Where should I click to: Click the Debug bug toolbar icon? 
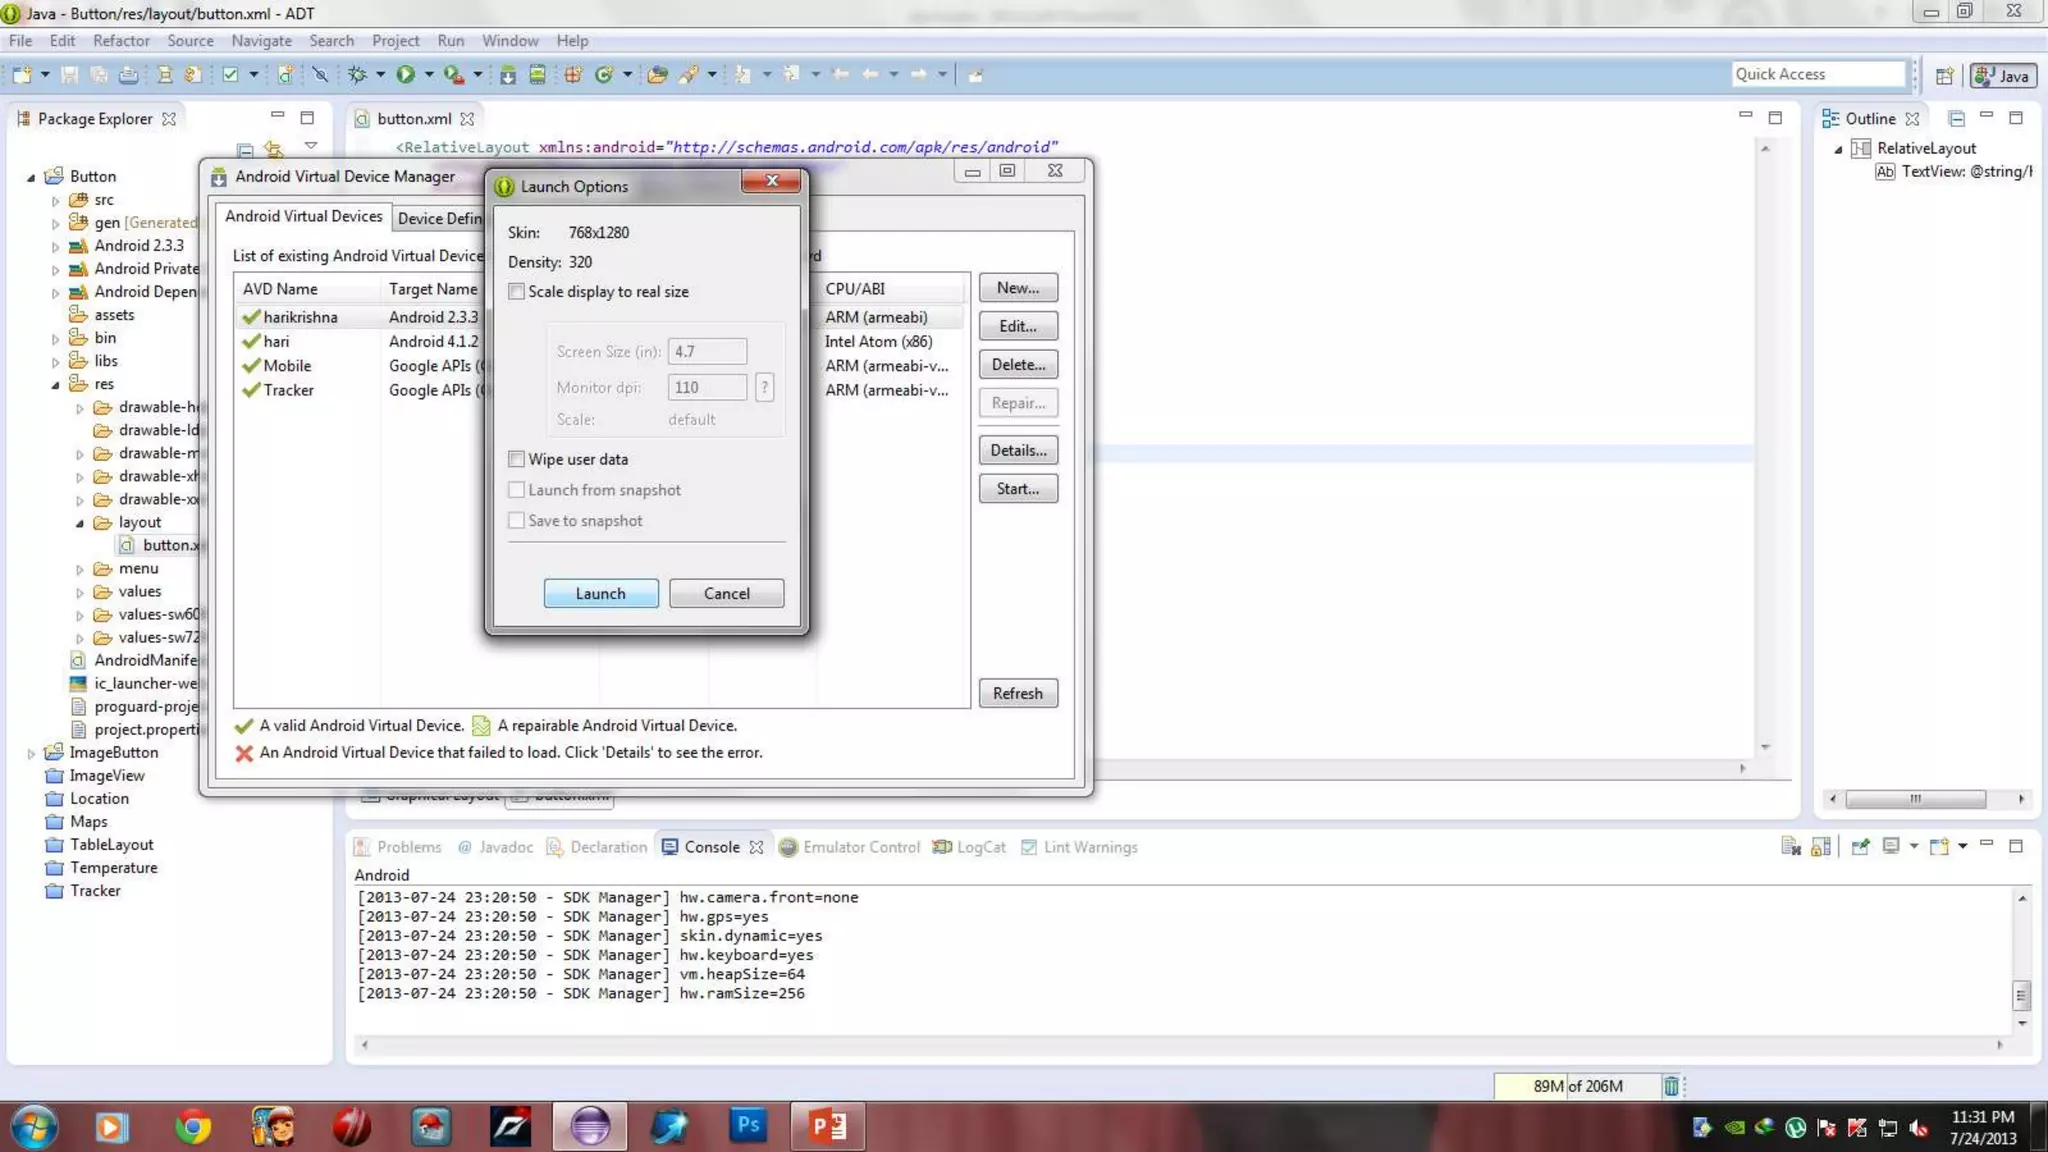click(357, 74)
